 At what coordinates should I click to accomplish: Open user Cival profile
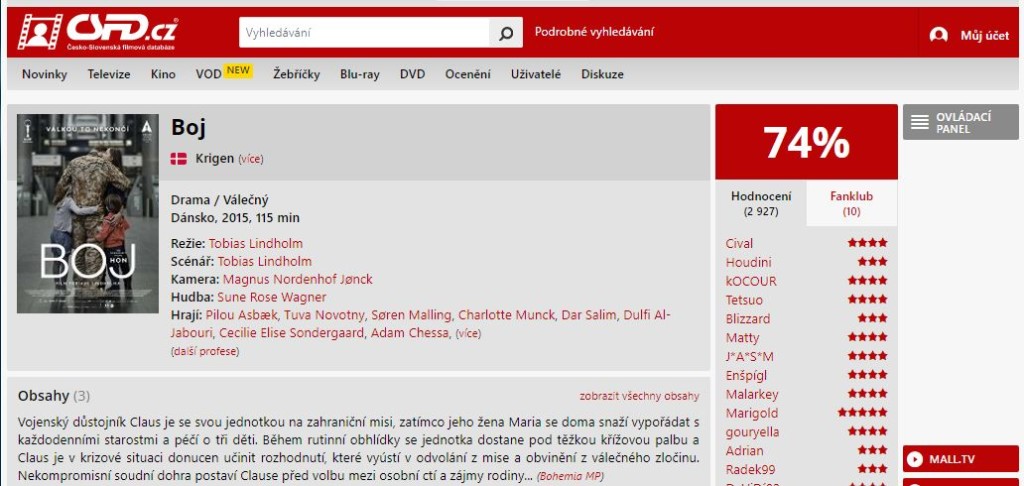[x=739, y=244]
